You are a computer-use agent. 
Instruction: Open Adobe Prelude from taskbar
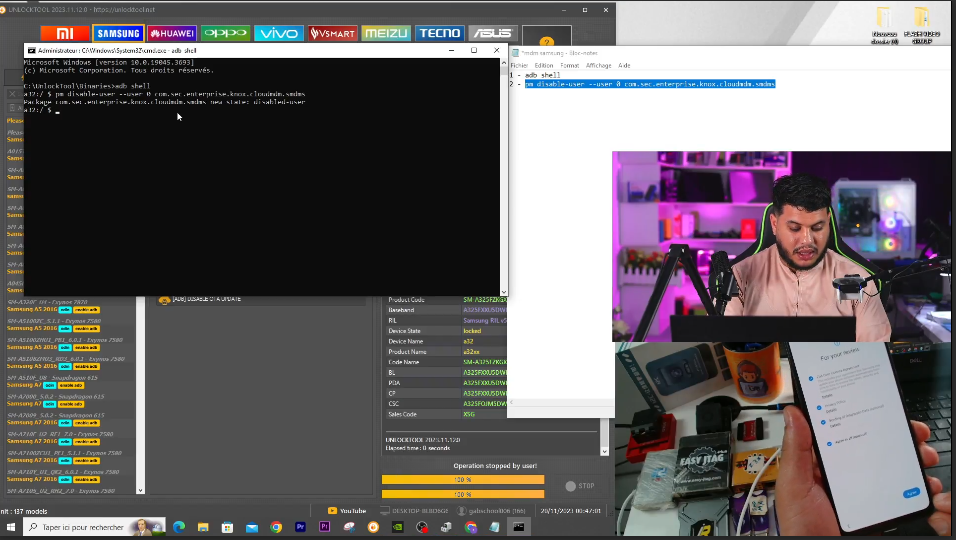coord(324,527)
